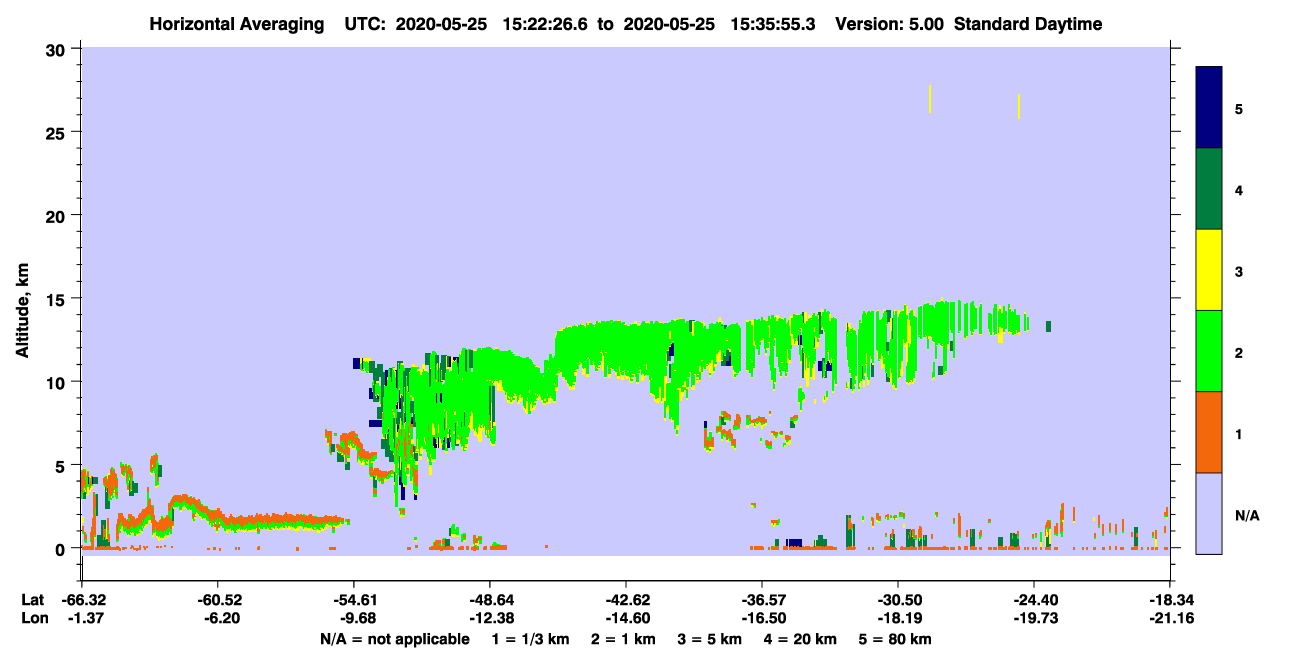This screenshot has width=1300, height=667.
Task: Click latitude value -48.64
Action: (490, 600)
